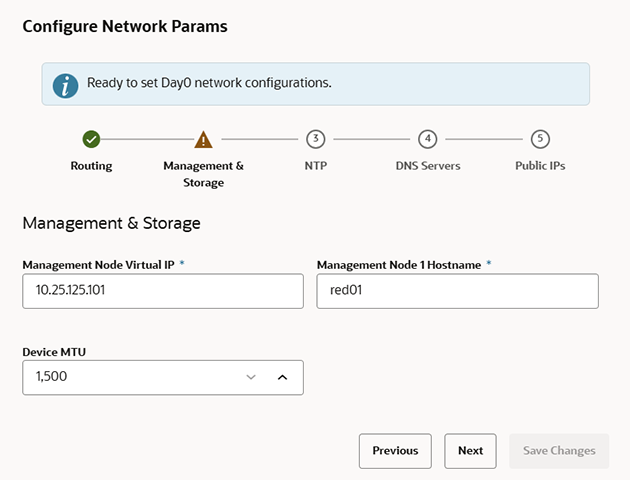Click the info icon in the banner
Screen dimensions: 630x480
[66, 85]
